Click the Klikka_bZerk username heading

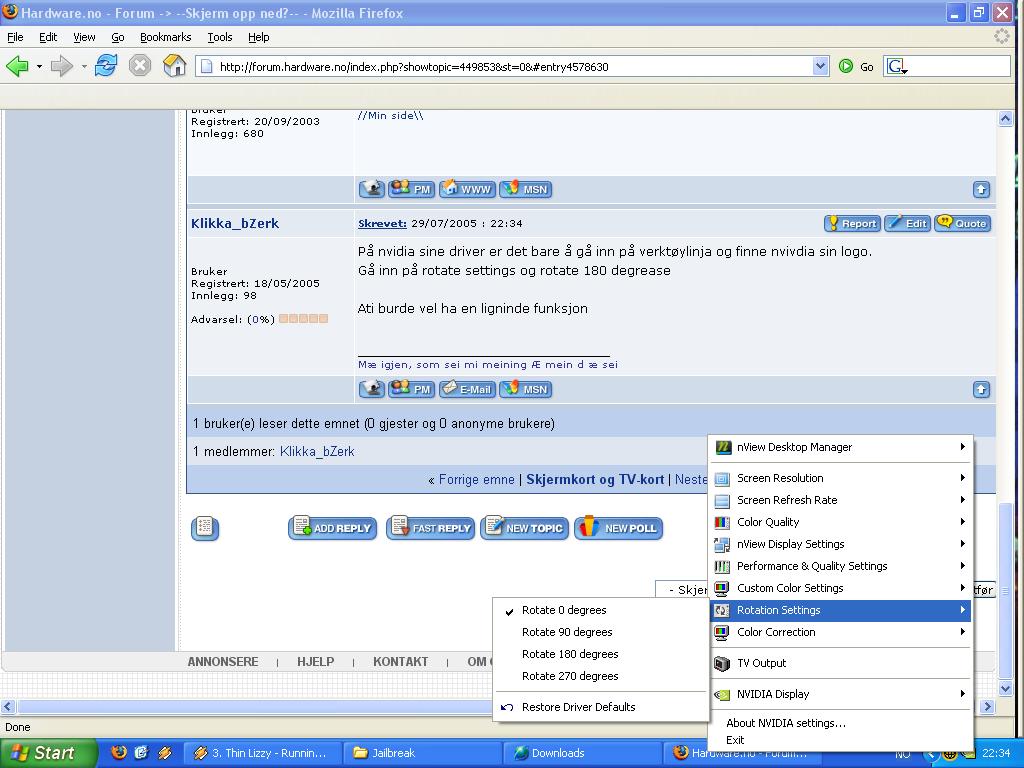235,223
